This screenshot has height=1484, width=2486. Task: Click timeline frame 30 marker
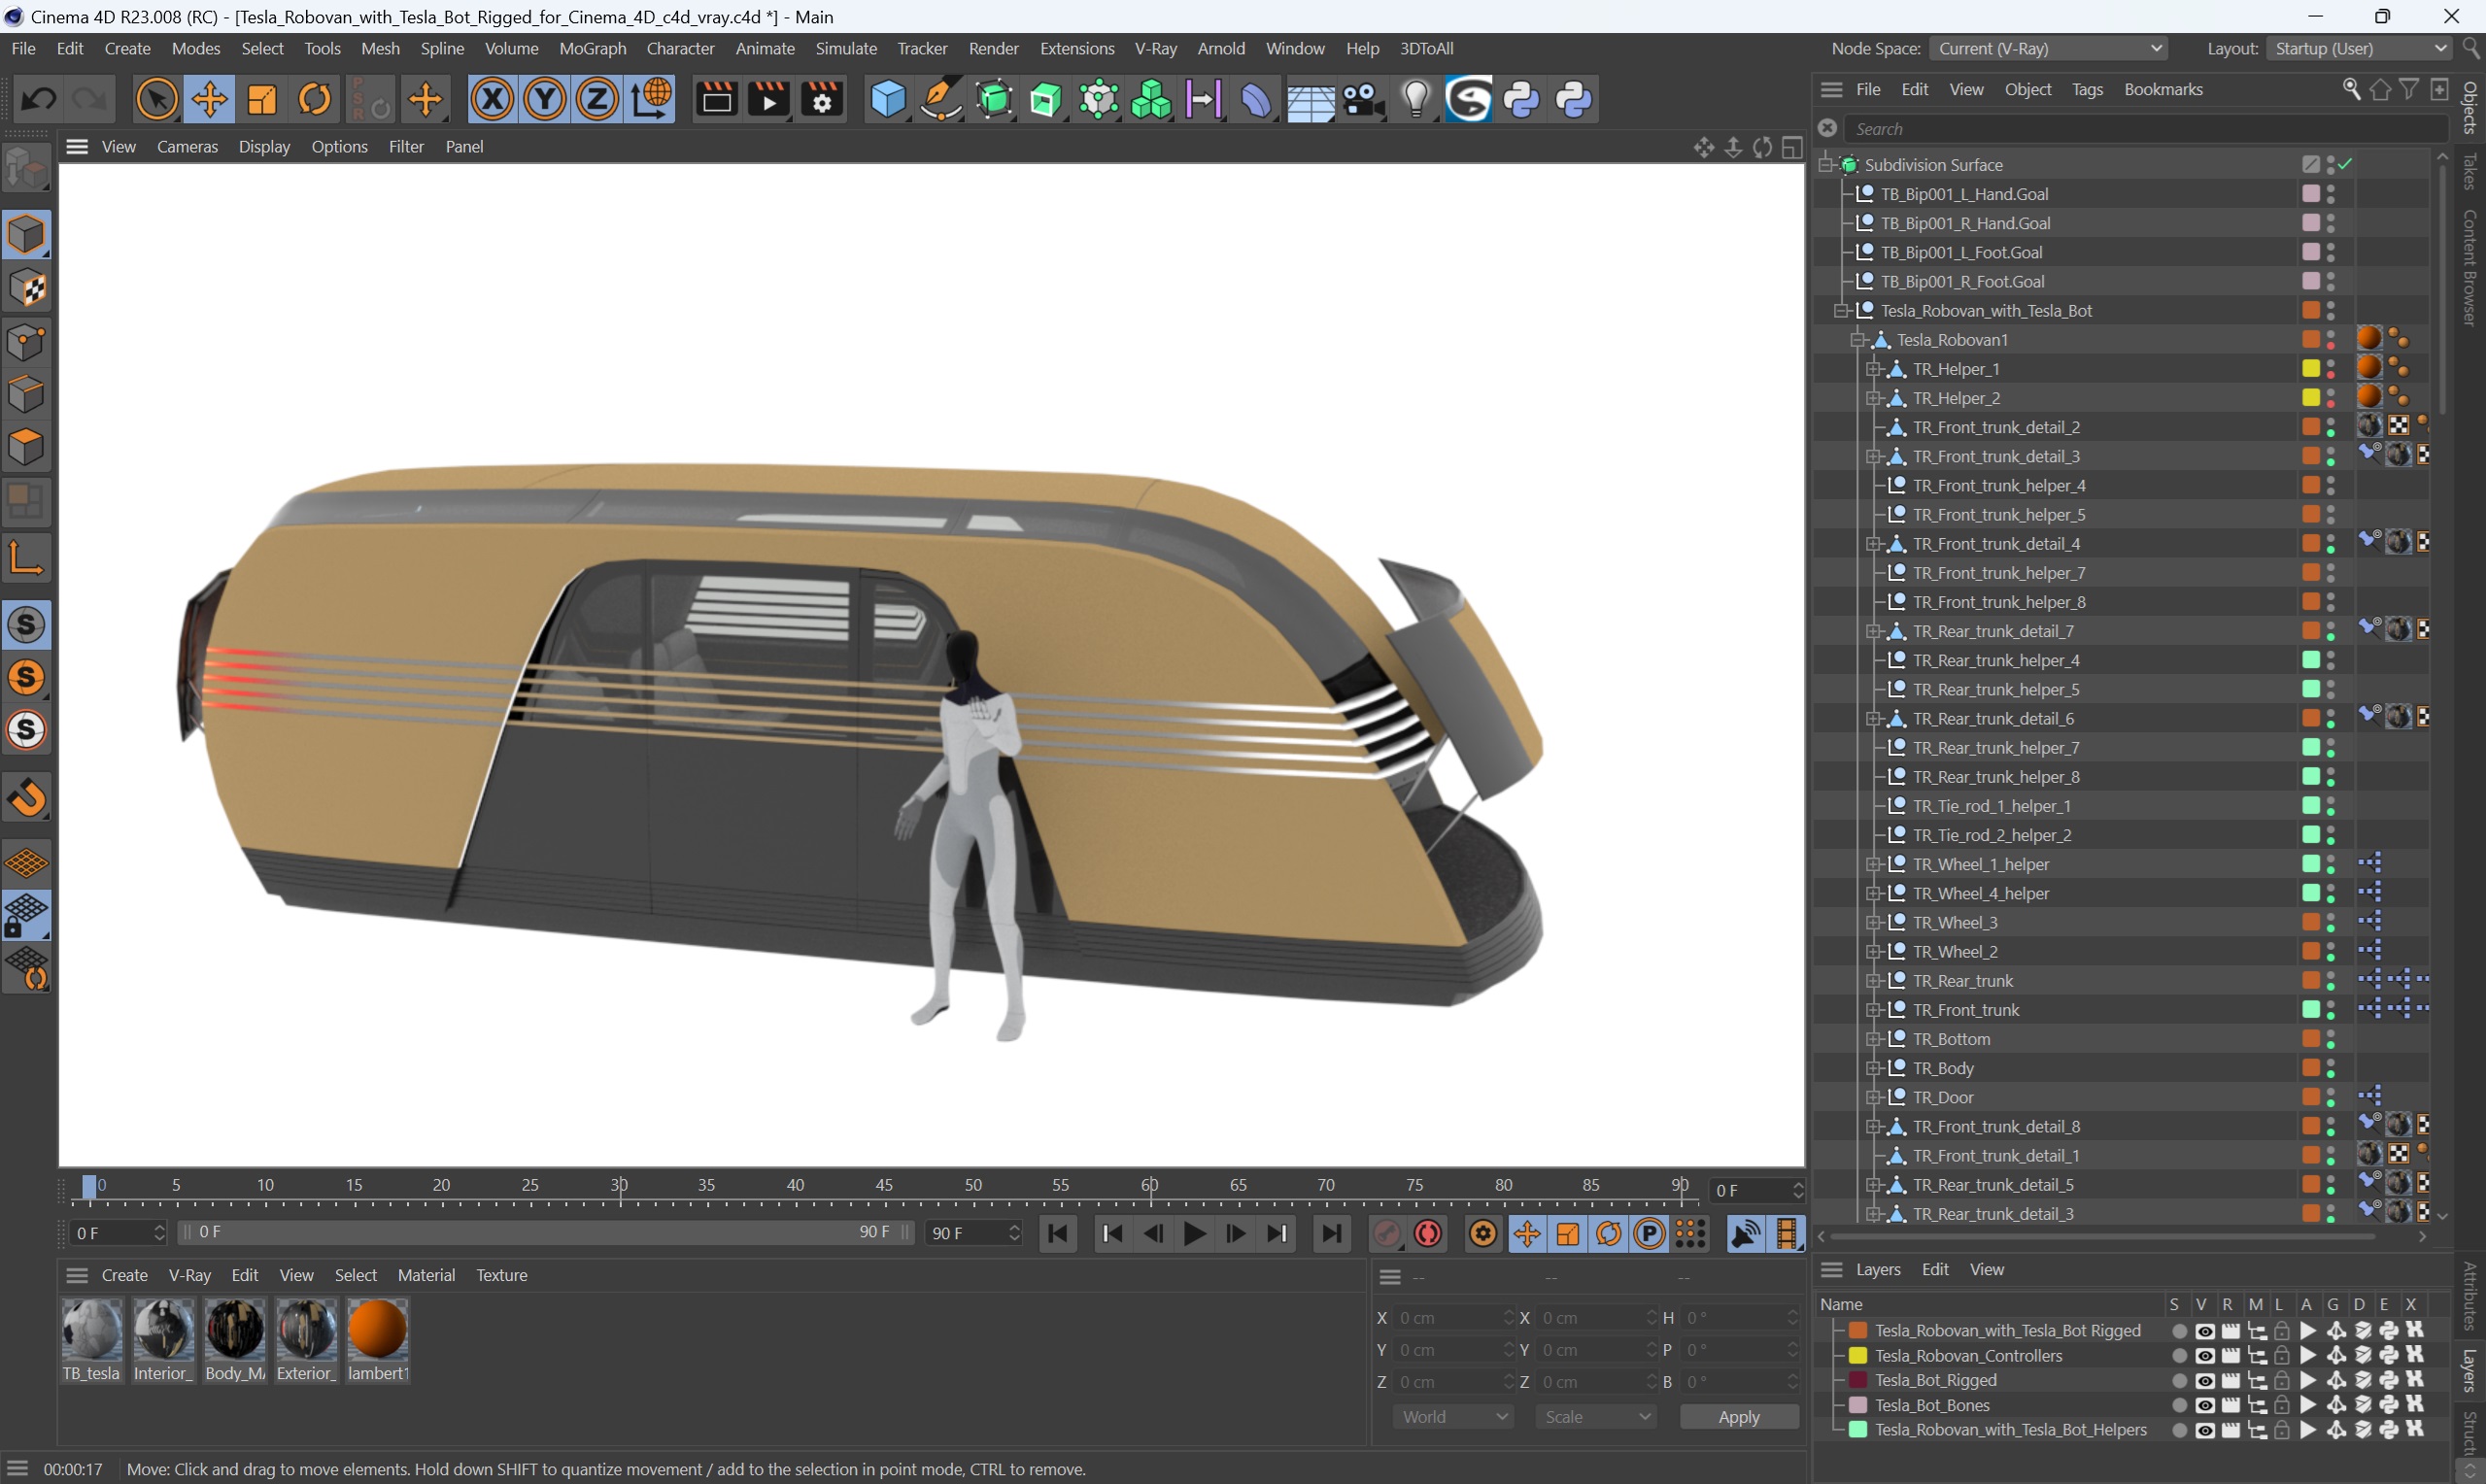click(x=619, y=1185)
